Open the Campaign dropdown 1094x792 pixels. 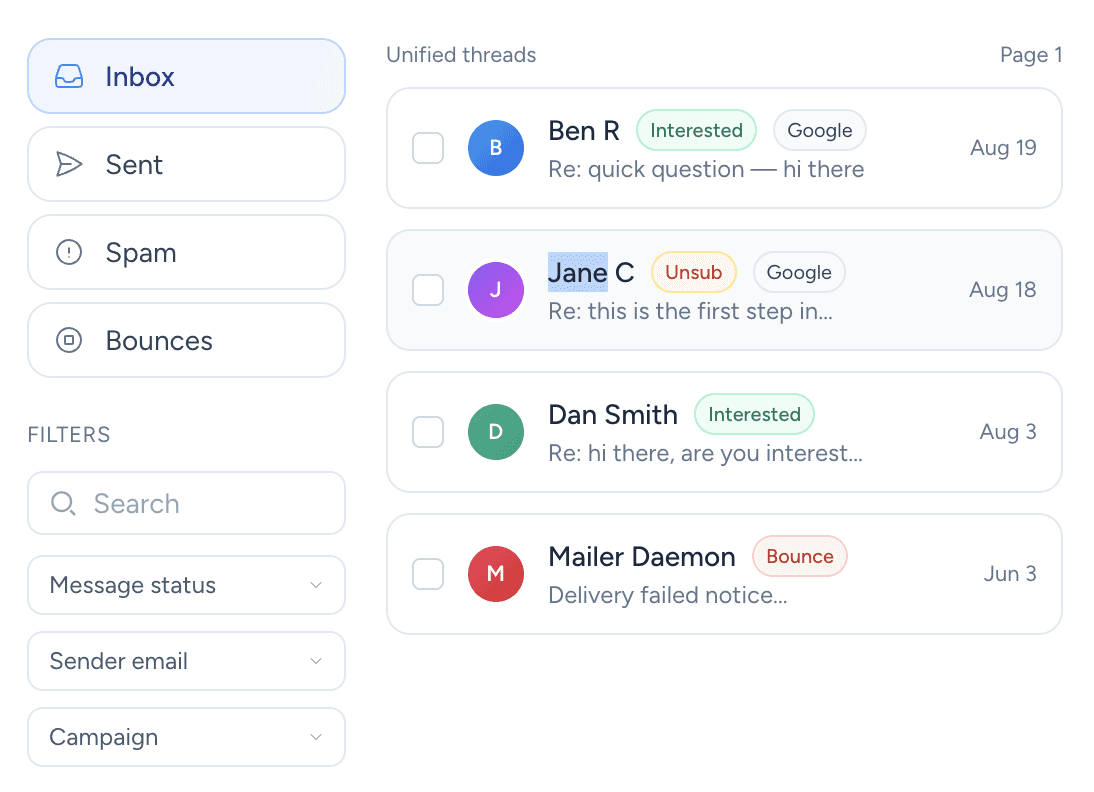click(x=186, y=737)
